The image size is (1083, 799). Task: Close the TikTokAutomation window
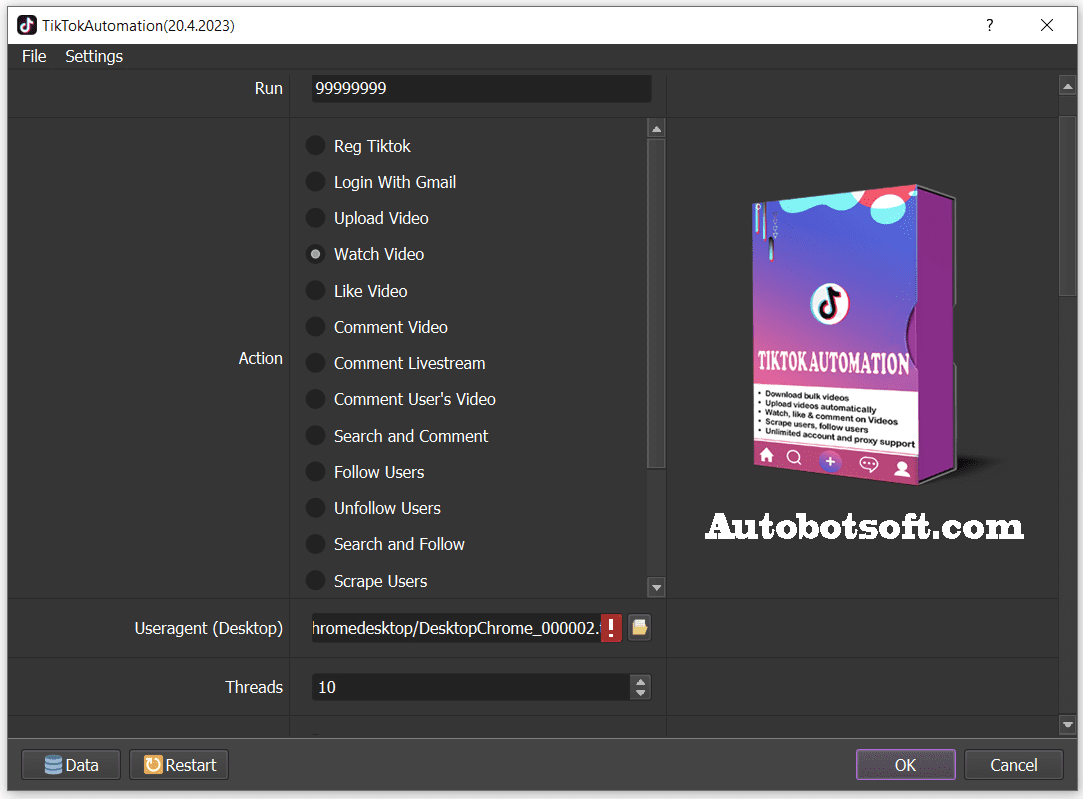tap(1047, 26)
